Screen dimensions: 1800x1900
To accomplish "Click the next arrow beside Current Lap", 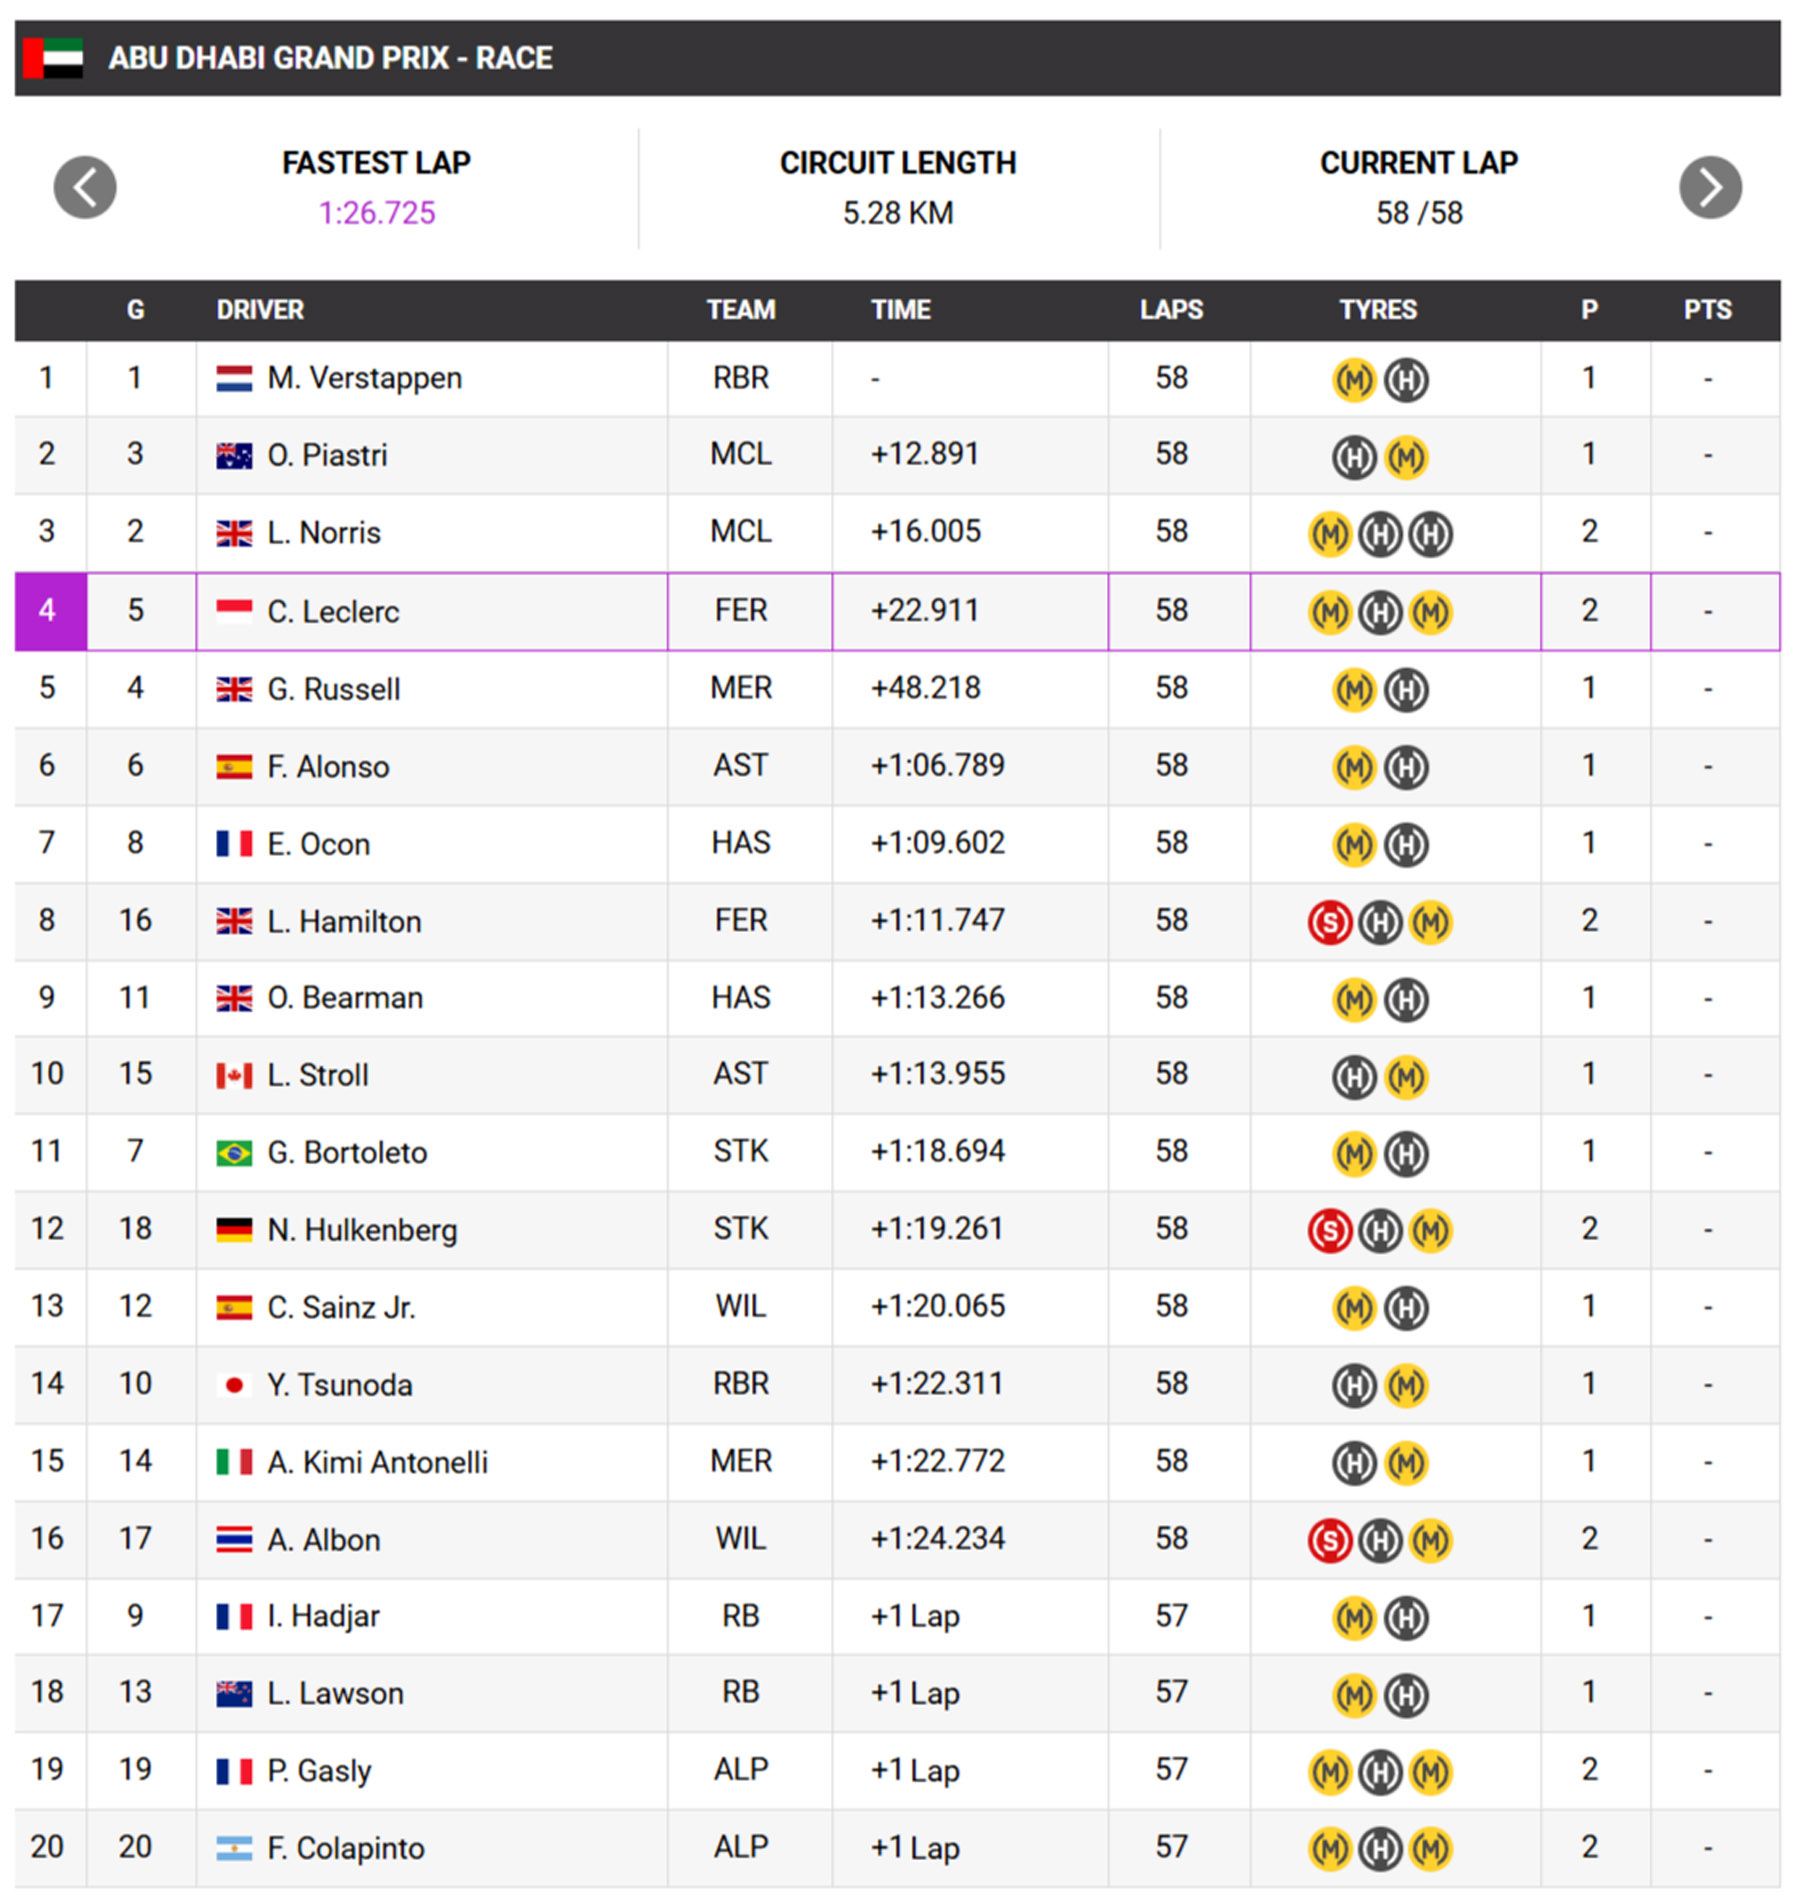I will pyautogui.click(x=1710, y=187).
